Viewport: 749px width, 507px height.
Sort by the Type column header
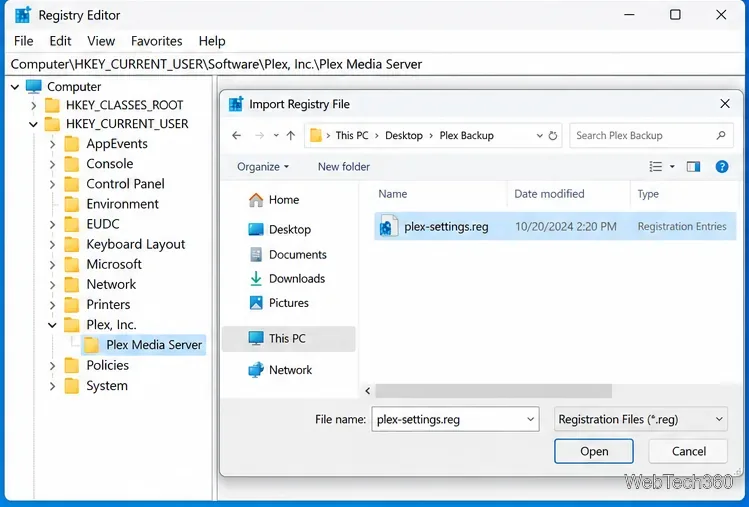tap(648, 194)
